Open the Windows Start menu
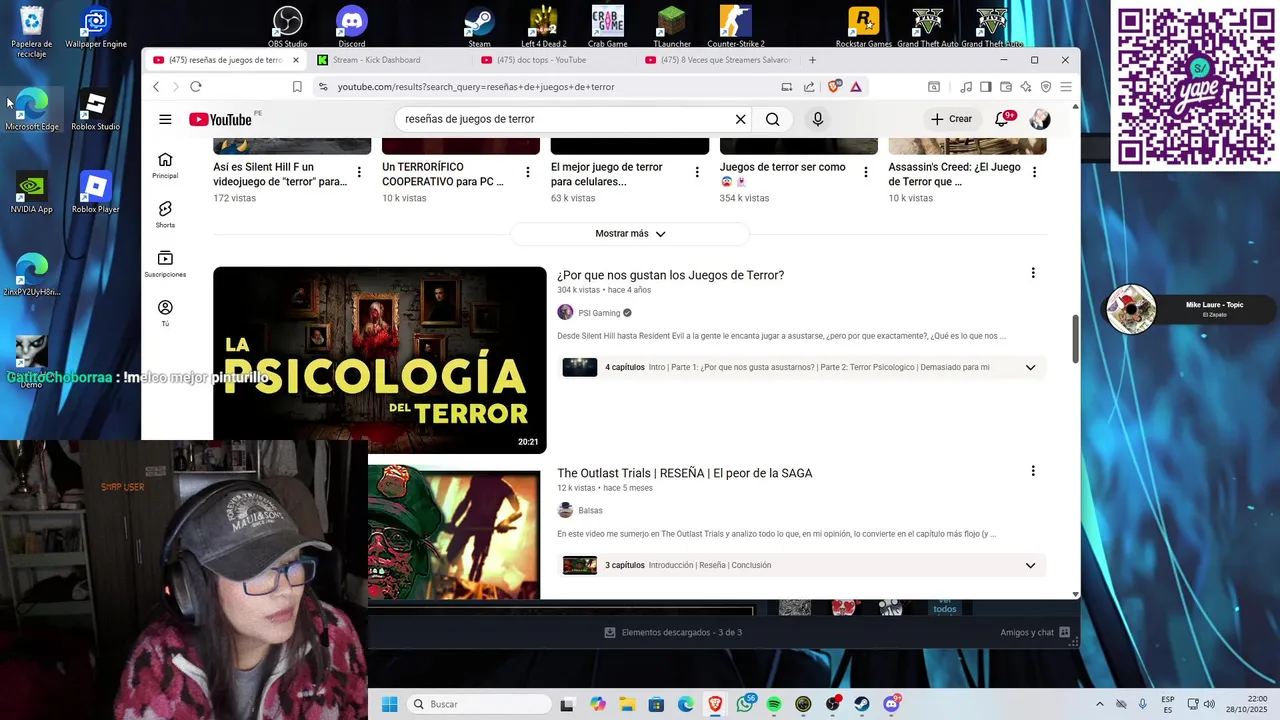Screen dimensions: 1280x720 (x=390, y=704)
